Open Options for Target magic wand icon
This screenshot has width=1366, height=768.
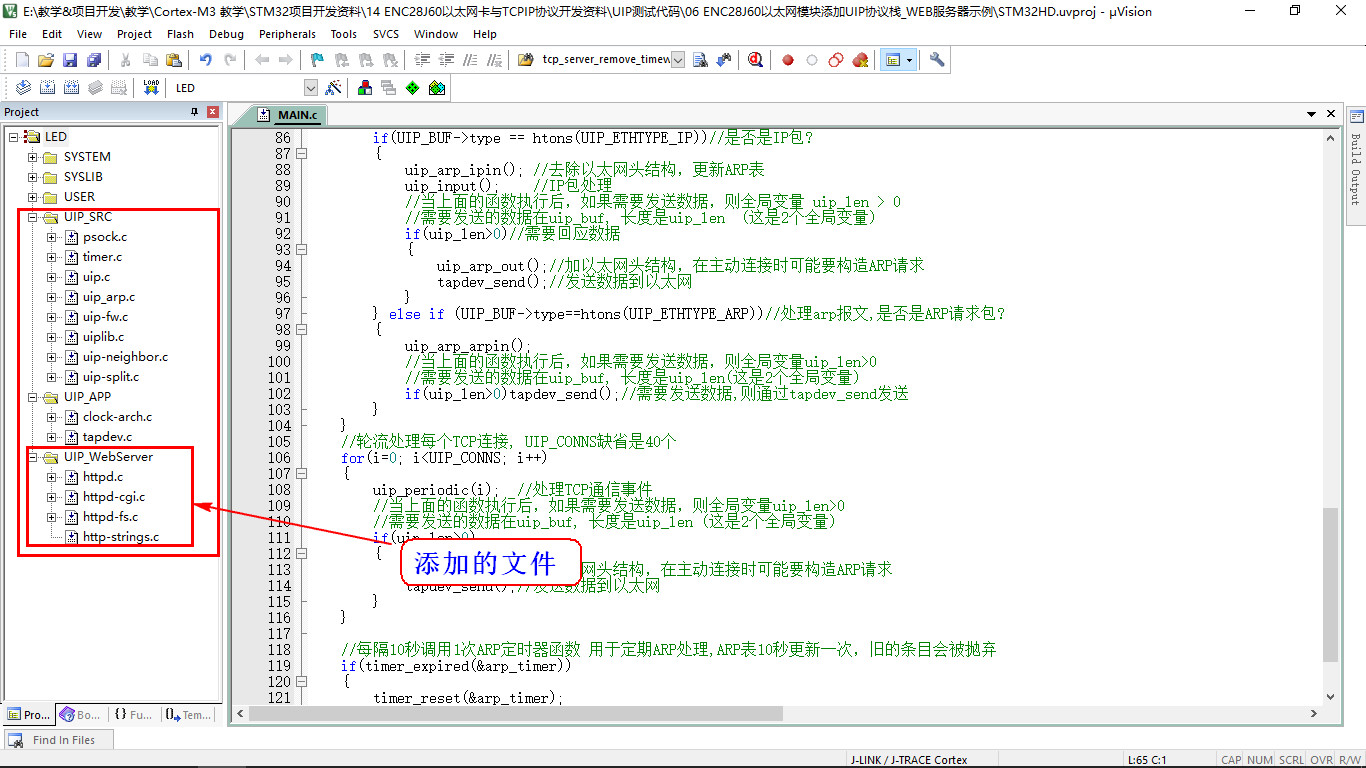tap(334, 88)
